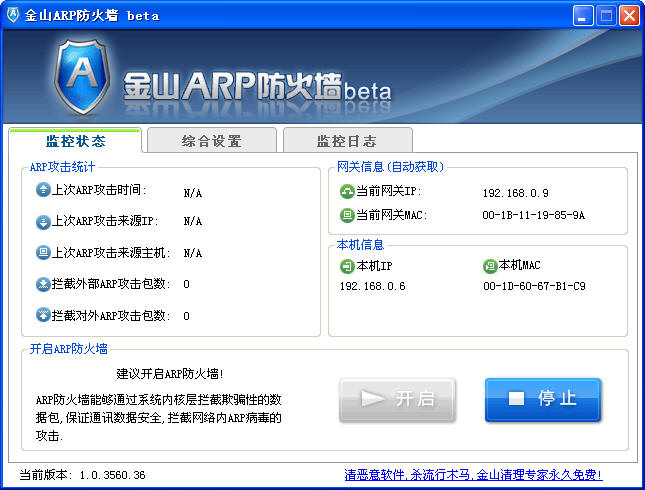Click gateway MAC value 00-1B-11-19-85-9A
The height and width of the screenshot is (490, 645).
click(x=534, y=215)
